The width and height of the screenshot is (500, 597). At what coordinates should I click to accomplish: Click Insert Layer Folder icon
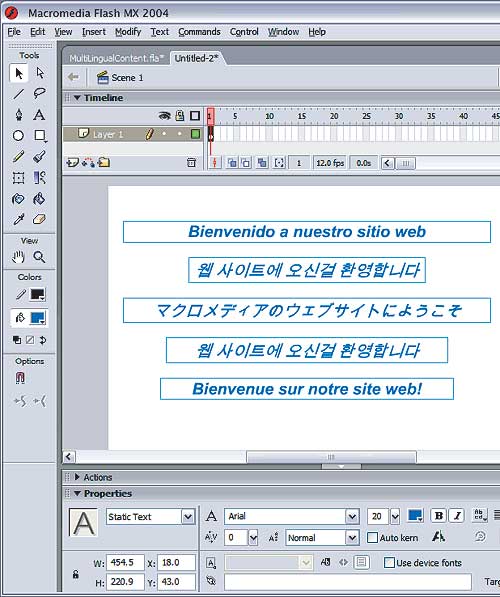click(104, 163)
